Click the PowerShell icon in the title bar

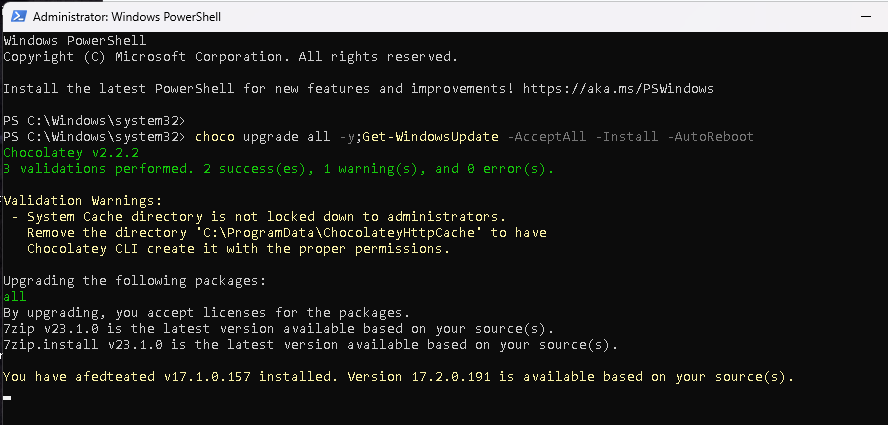coord(18,16)
